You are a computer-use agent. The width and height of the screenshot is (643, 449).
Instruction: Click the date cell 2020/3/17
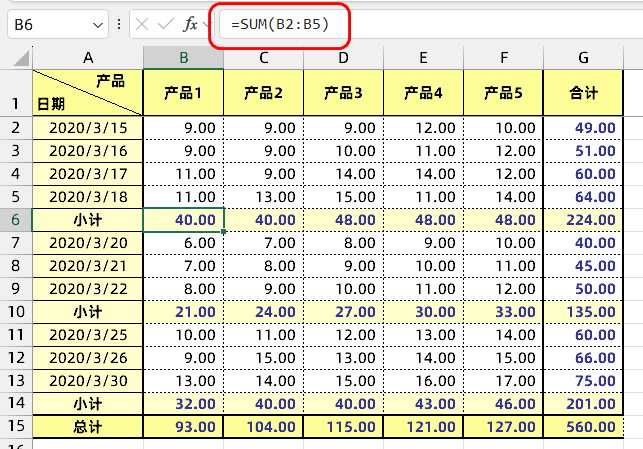coord(88,174)
